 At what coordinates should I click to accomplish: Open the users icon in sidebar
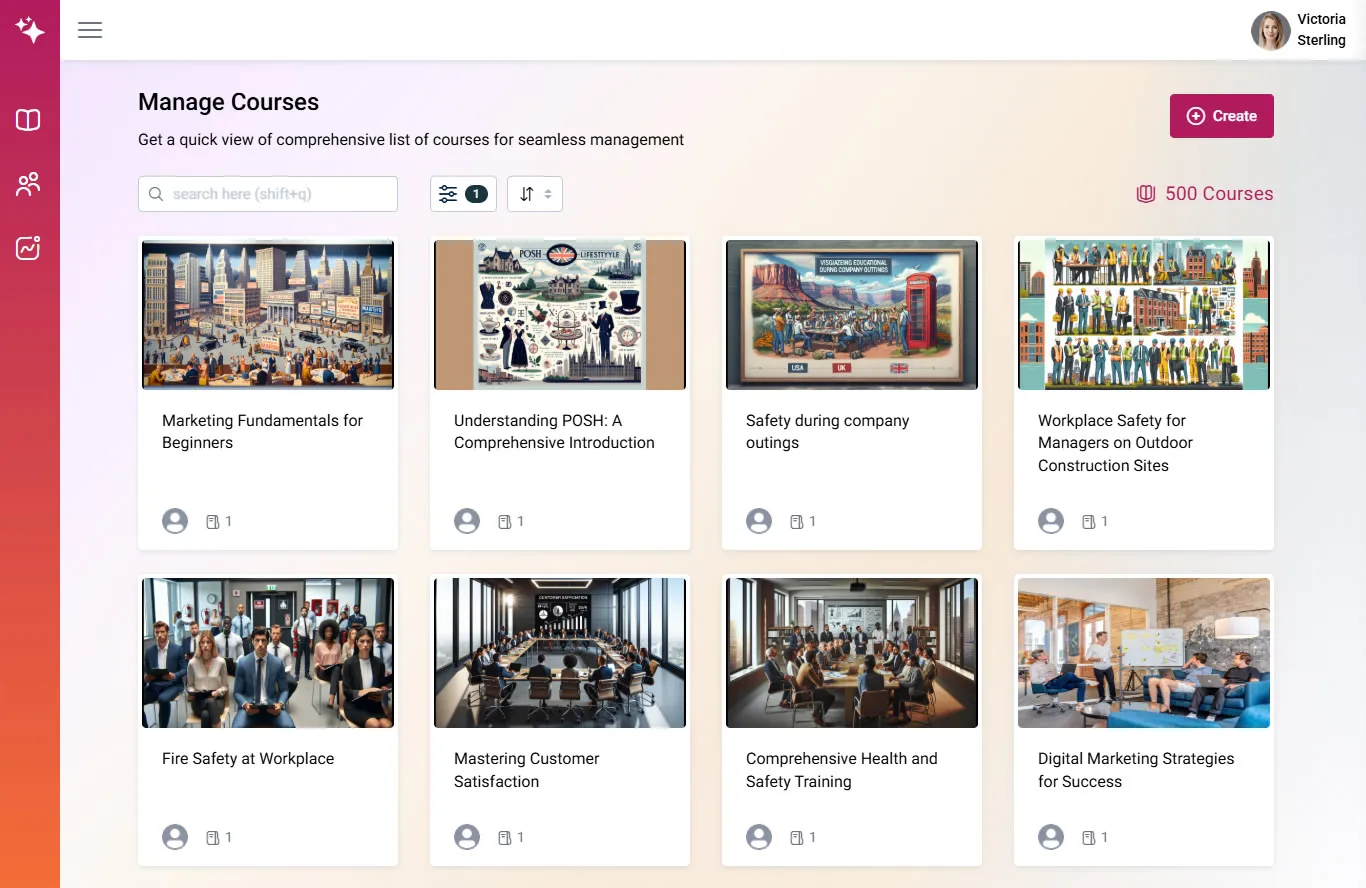click(x=28, y=184)
